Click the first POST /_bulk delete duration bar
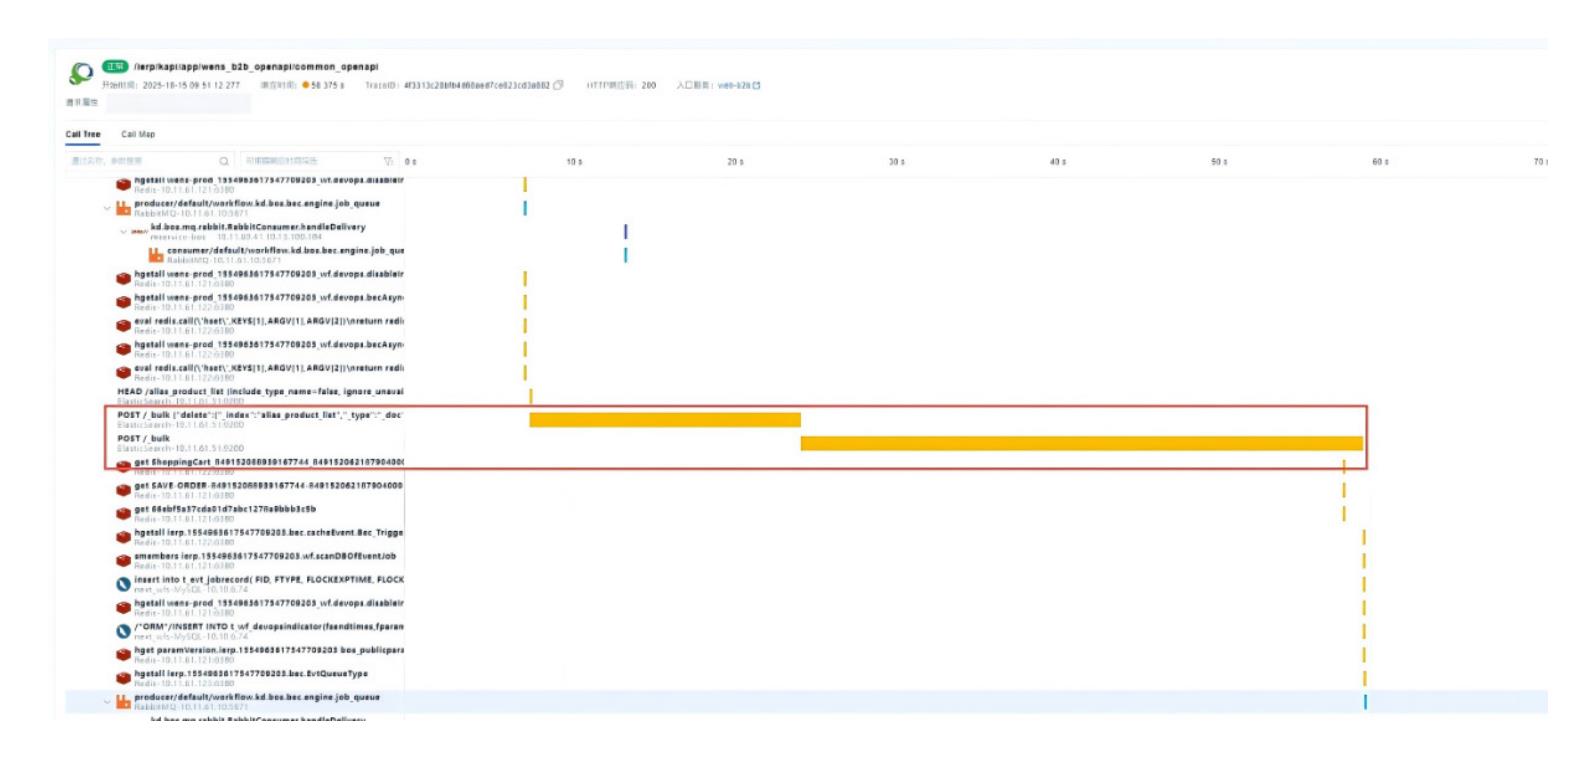This screenshot has height=783, width=1595. 665,420
